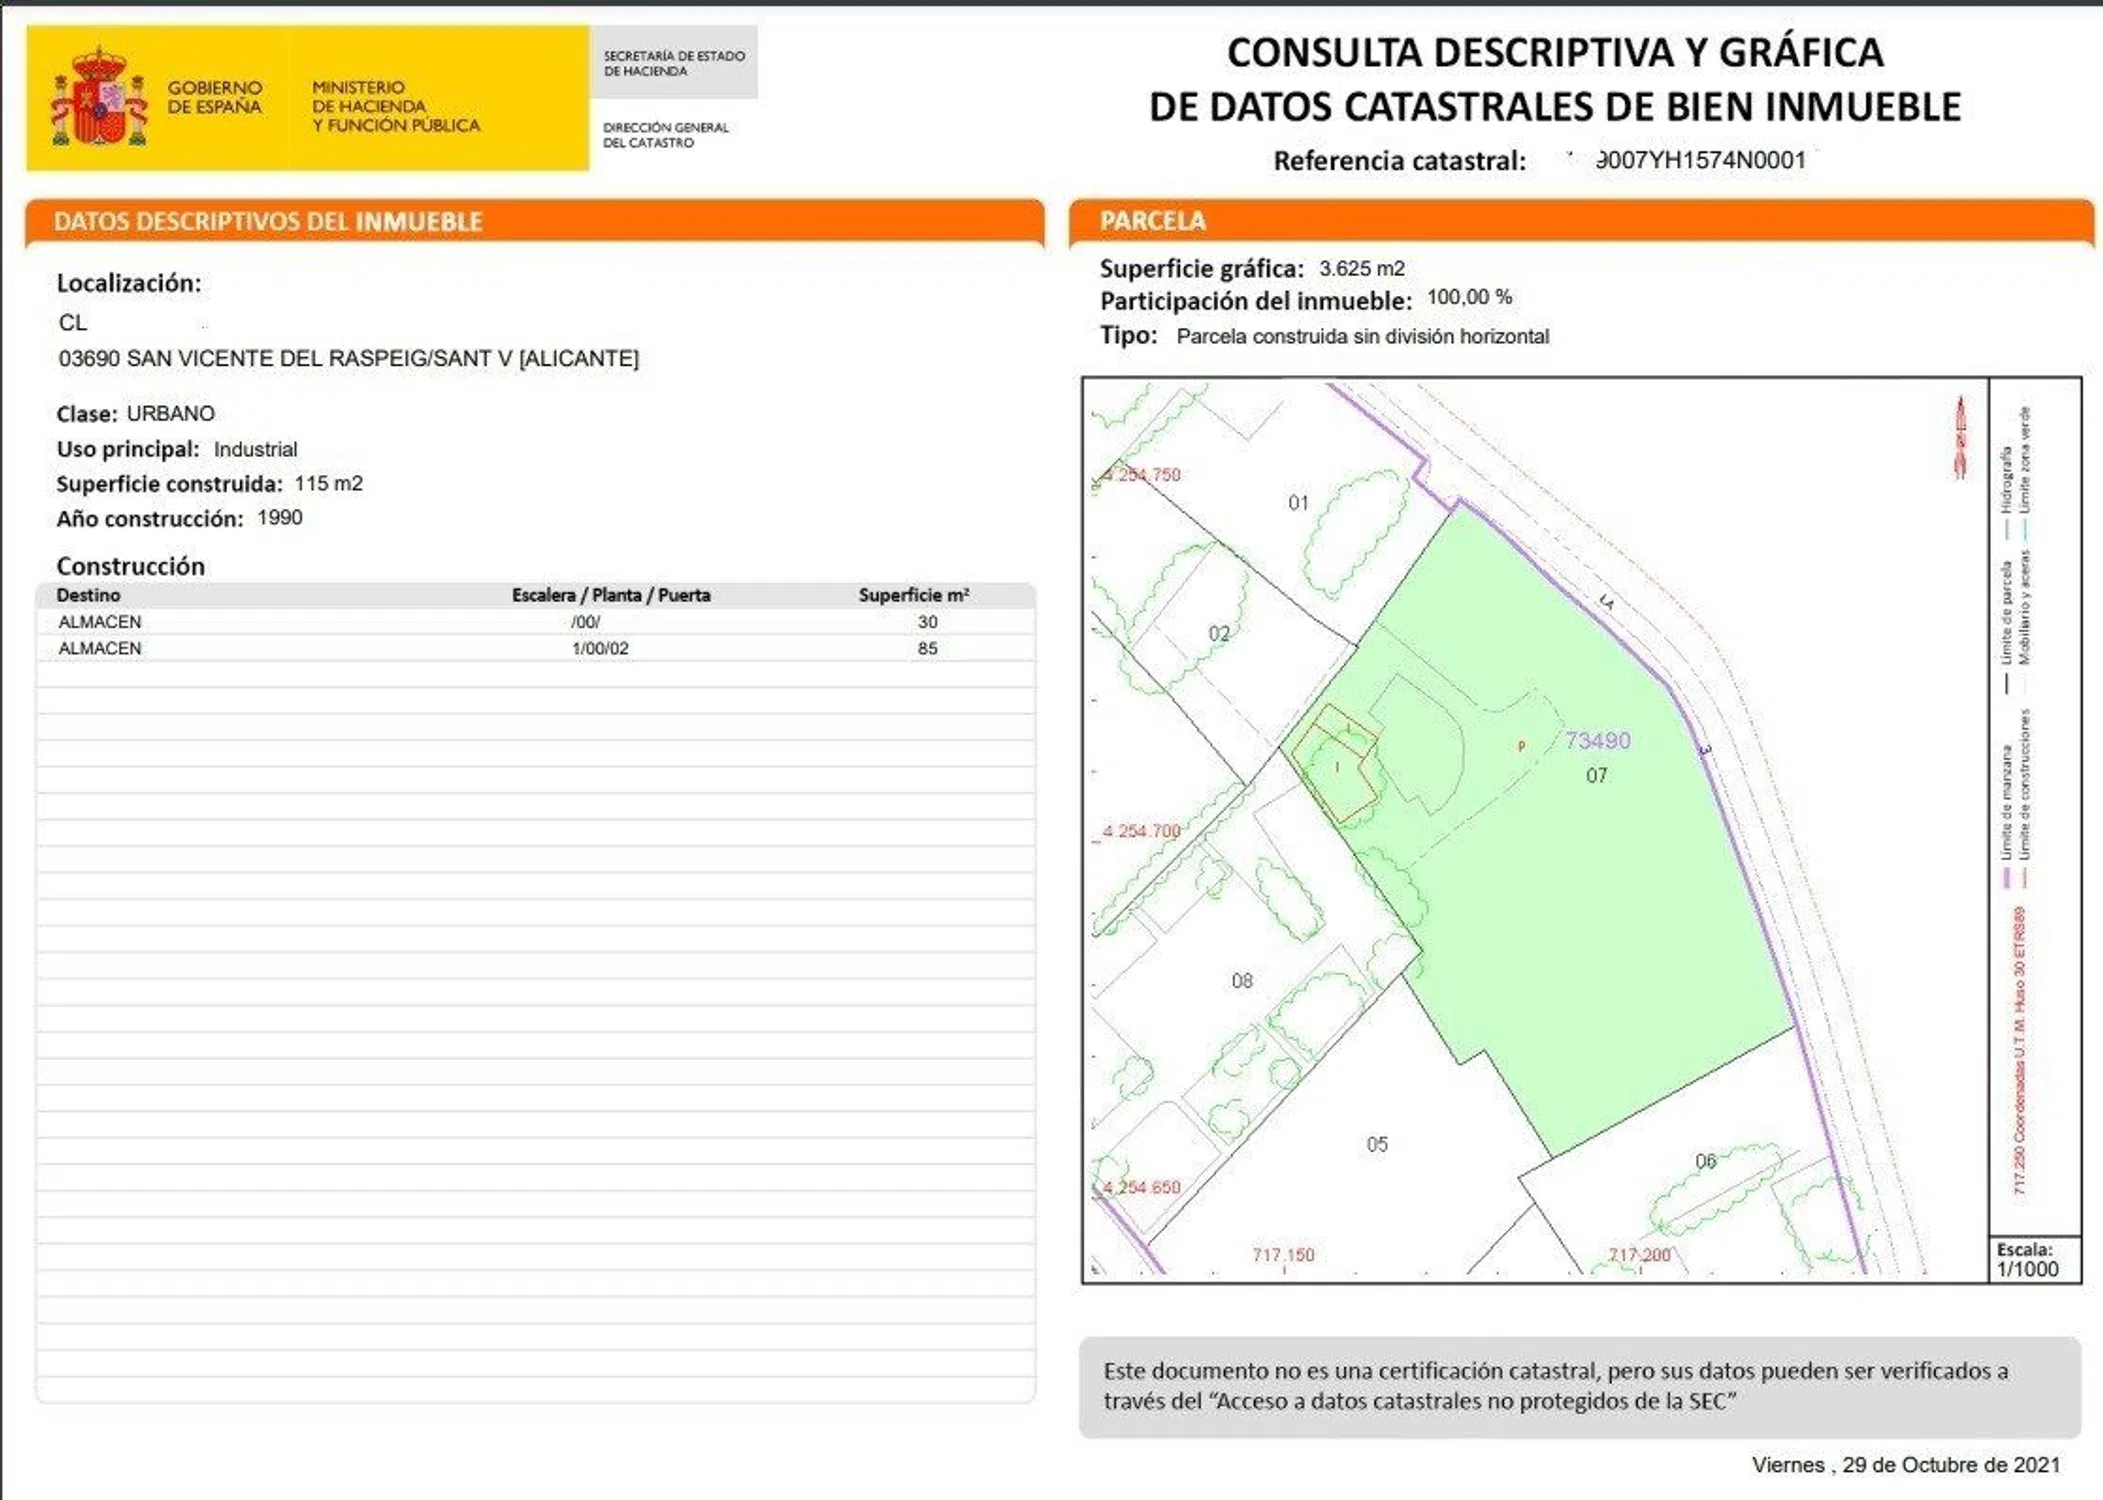Image resolution: width=2103 pixels, height=1500 pixels.
Task: Click parcel label 05 on map
Action: (1377, 1144)
